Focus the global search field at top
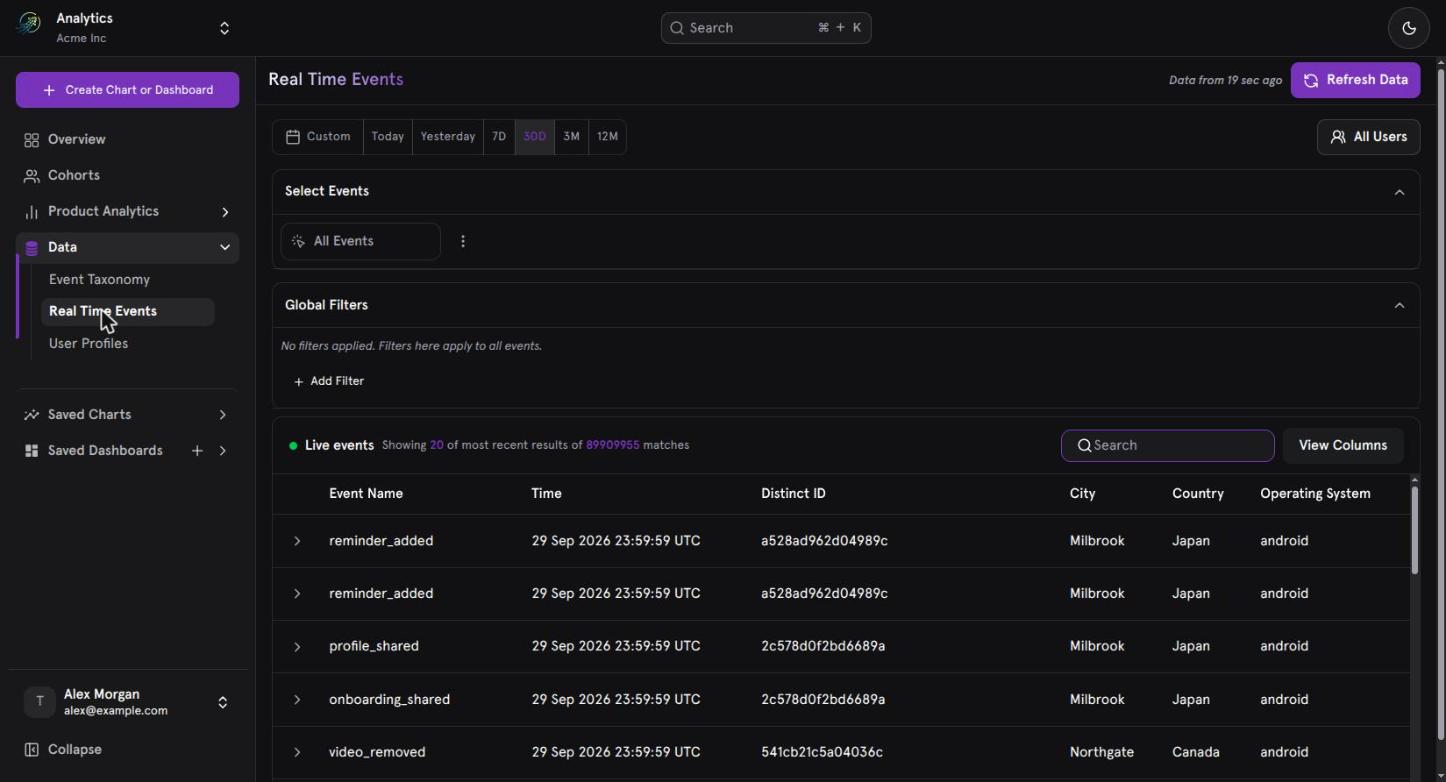 click(766, 28)
